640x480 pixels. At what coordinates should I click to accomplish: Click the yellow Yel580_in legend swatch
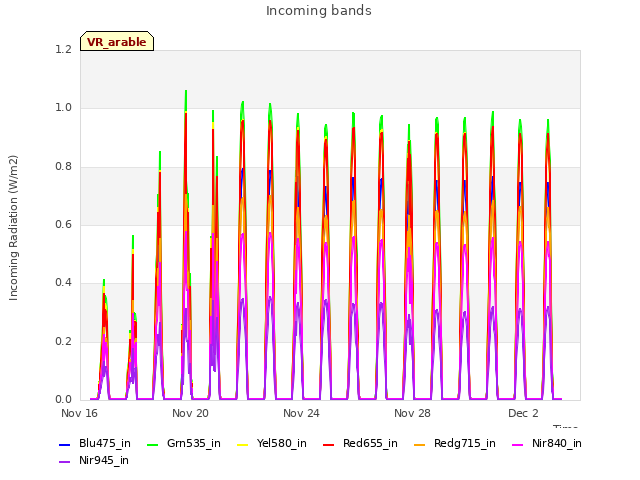pos(242,445)
